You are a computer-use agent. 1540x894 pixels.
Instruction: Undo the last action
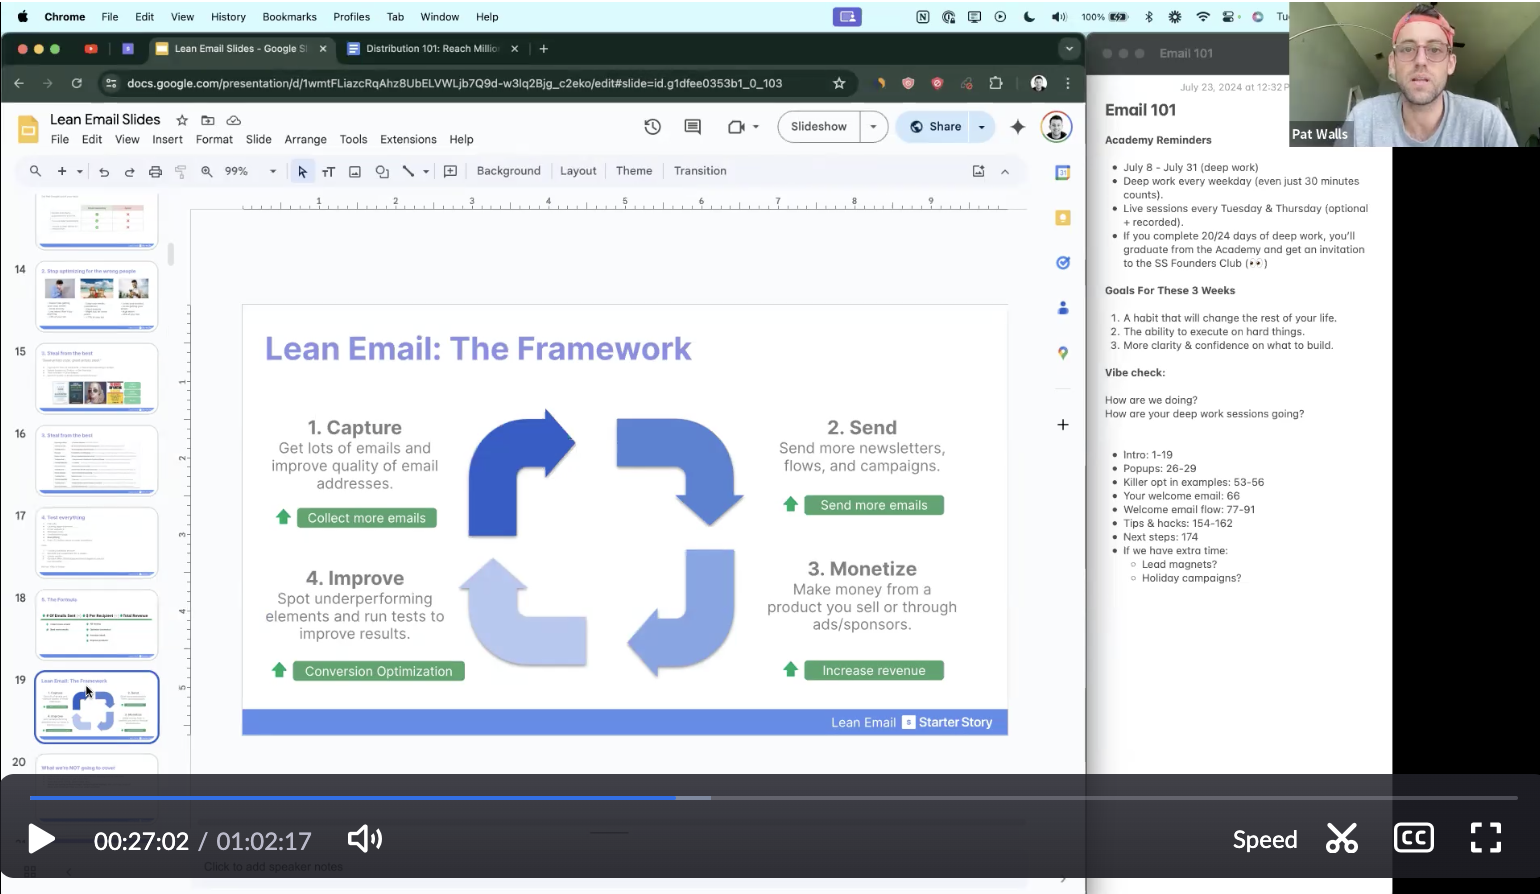[104, 171]
